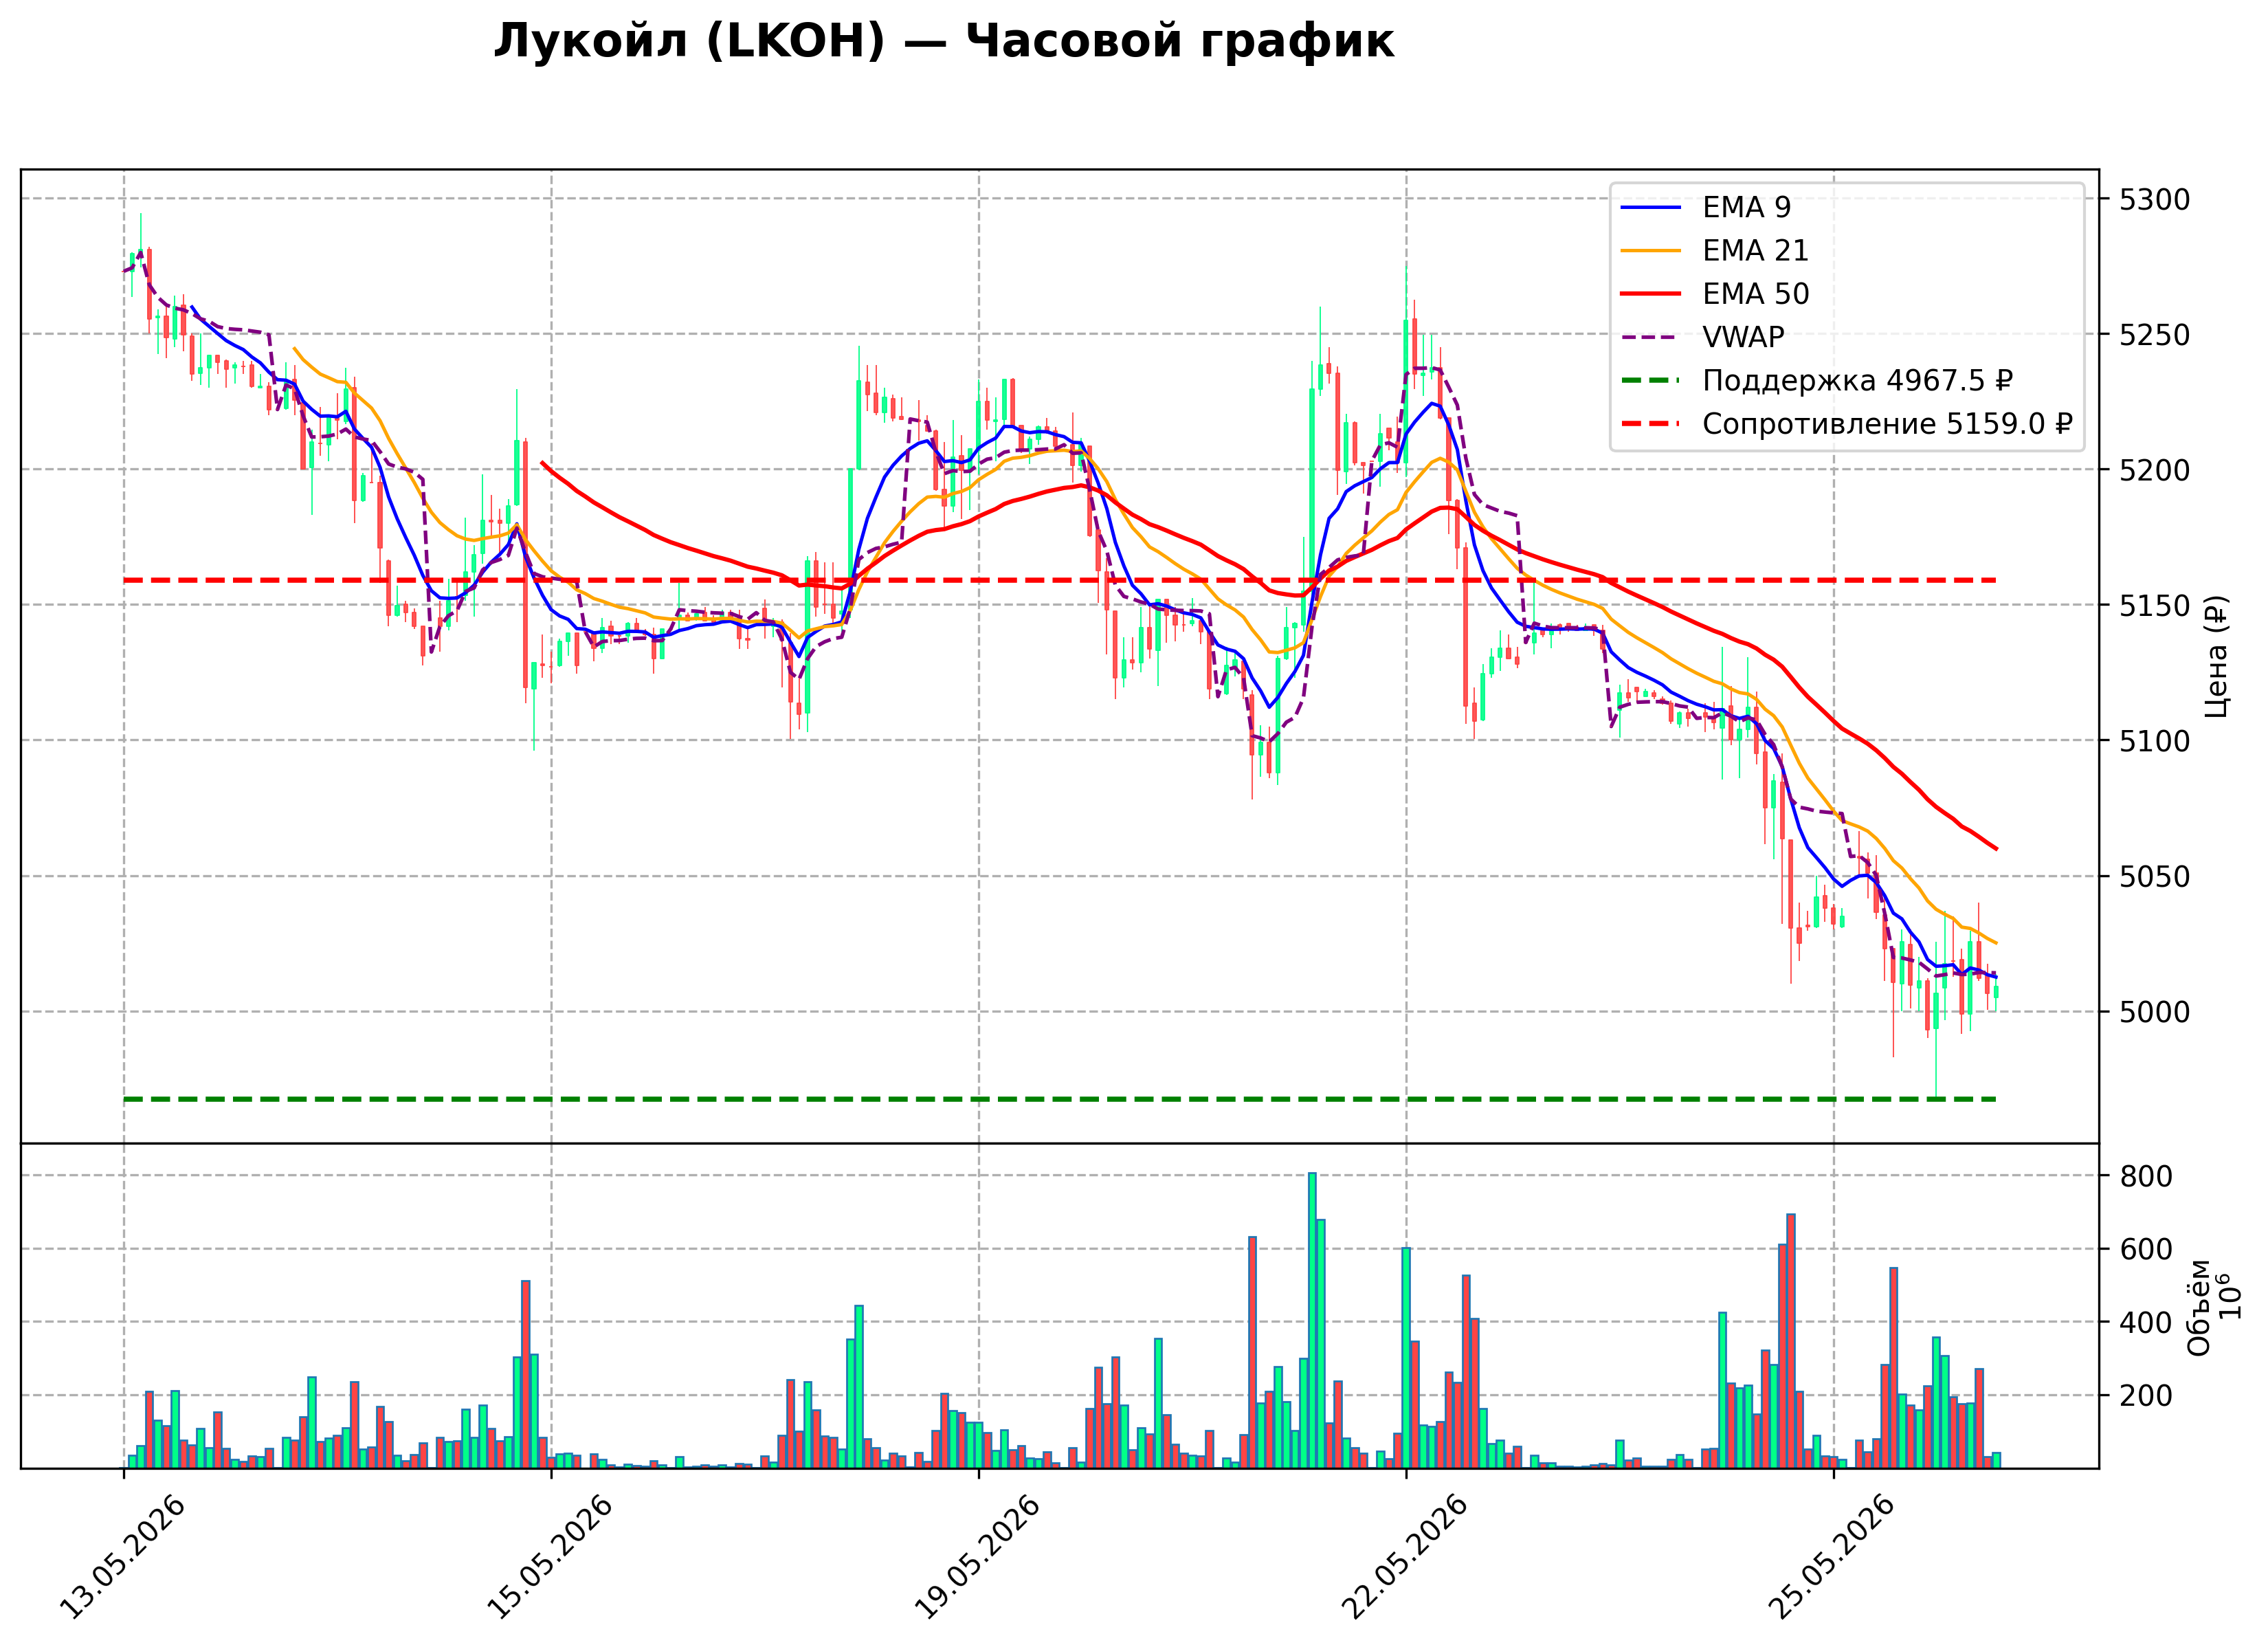Click the red dashed sample beside Сопротивление
Image resolution: width=2268 pixels, height=1645 pixels.
1651,424
